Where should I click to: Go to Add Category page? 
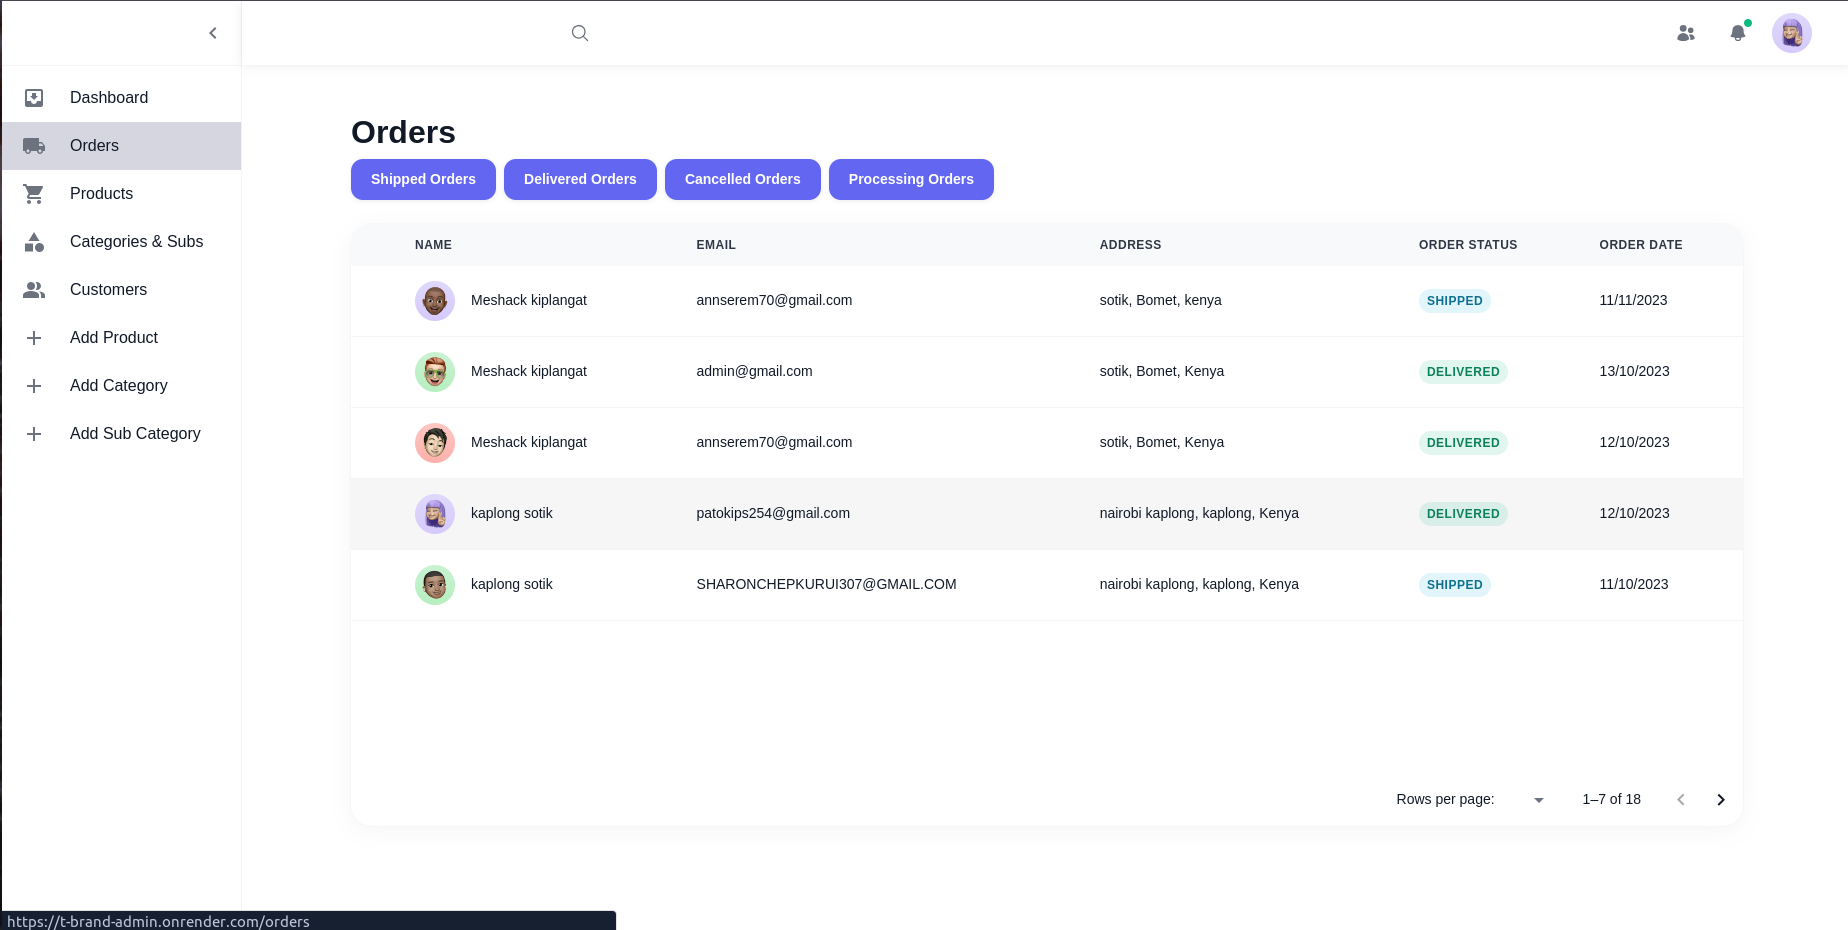[x=118, y=386]
